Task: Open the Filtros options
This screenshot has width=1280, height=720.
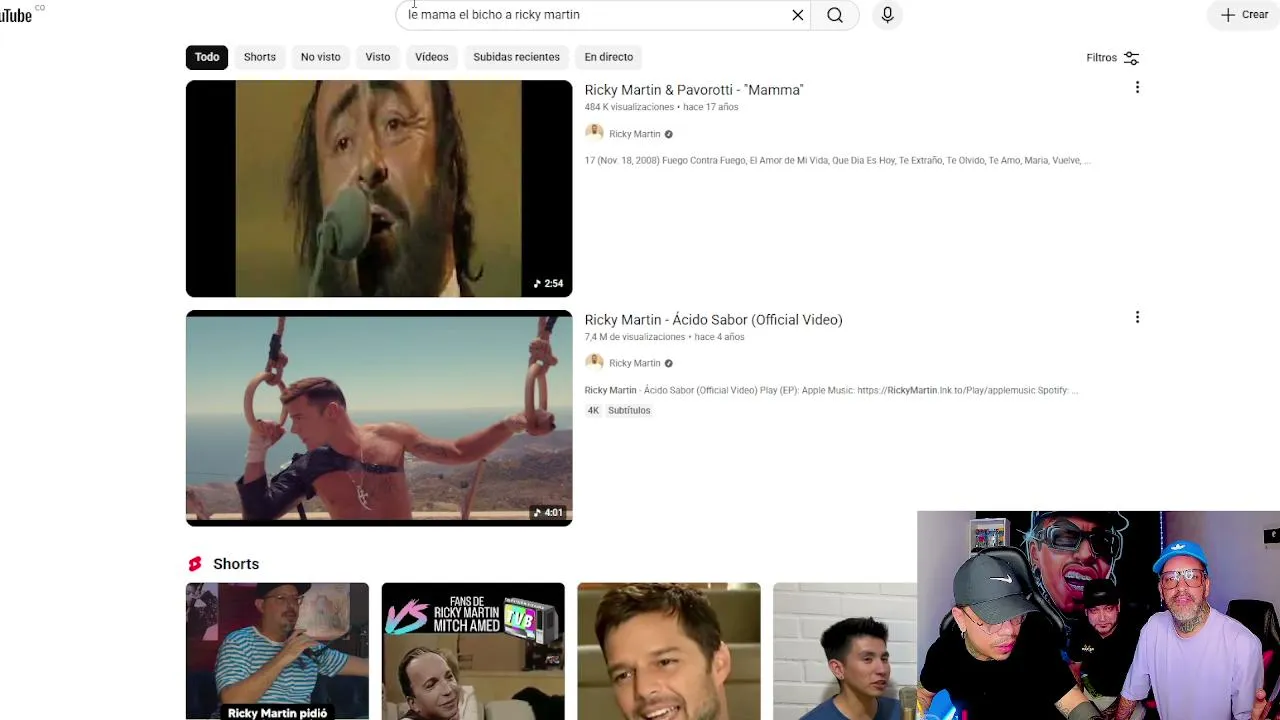Action: tap(1113, 58)
